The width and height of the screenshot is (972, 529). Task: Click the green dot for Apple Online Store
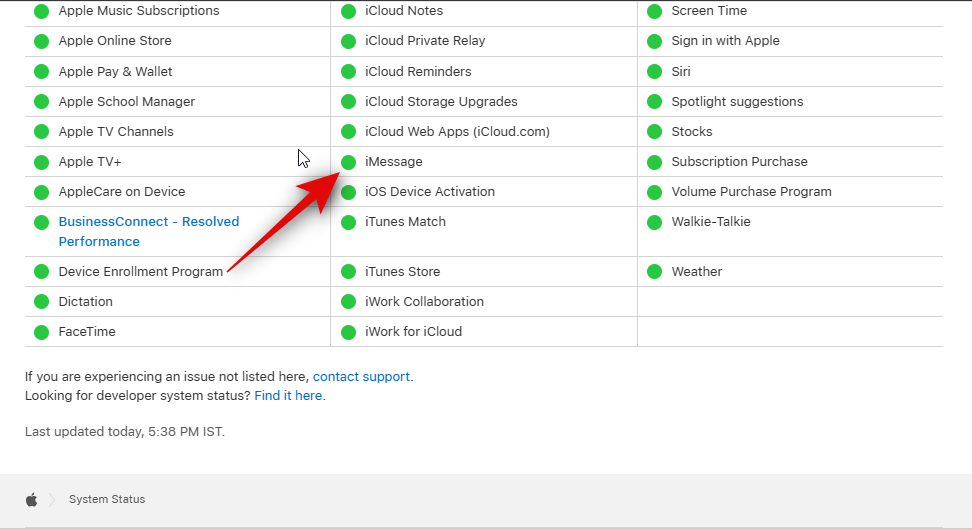pyautogui.click(x=42, y=42)
